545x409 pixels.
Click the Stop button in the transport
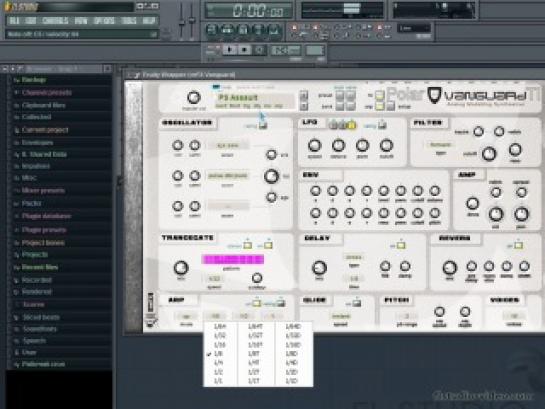coord(245,50)
